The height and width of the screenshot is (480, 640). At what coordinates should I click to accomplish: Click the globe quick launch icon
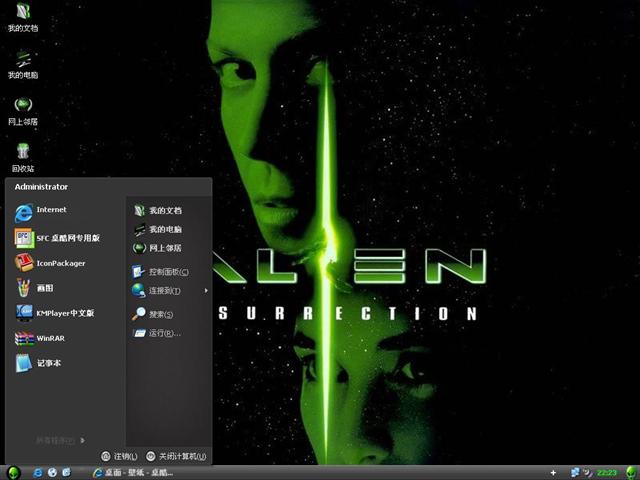52,473
